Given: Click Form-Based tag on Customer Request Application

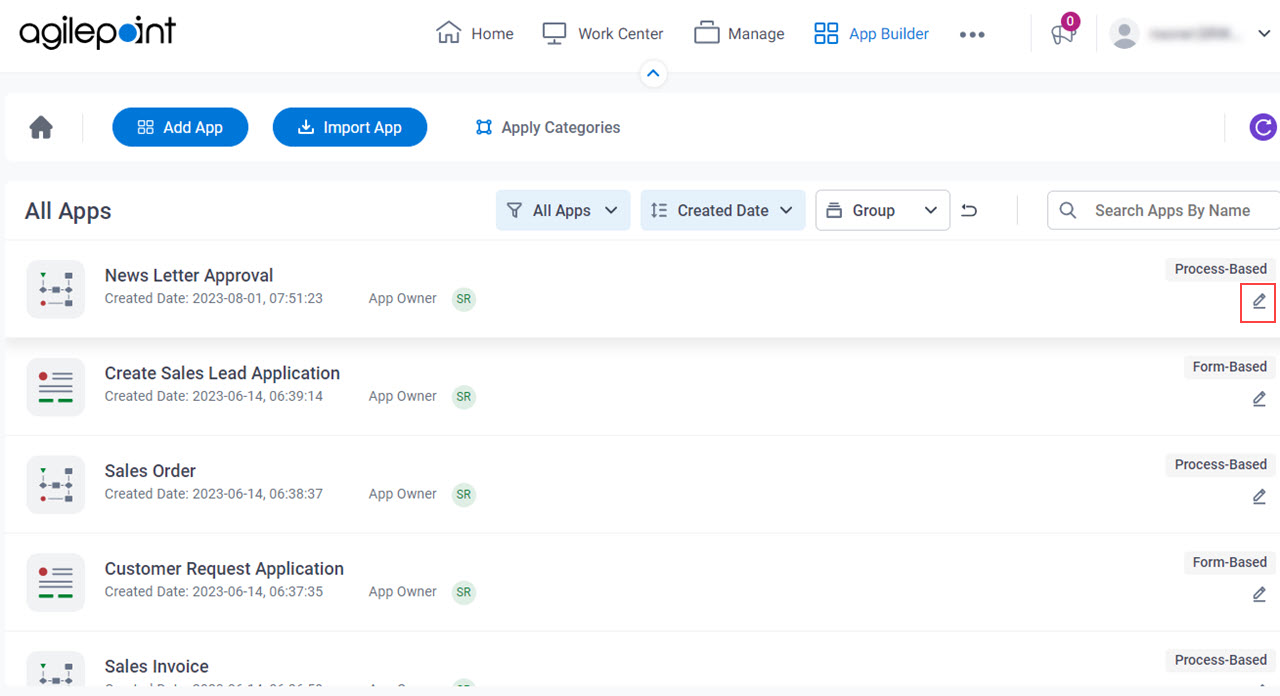Looking at the screenshot, I should [x=1229, y=563].
